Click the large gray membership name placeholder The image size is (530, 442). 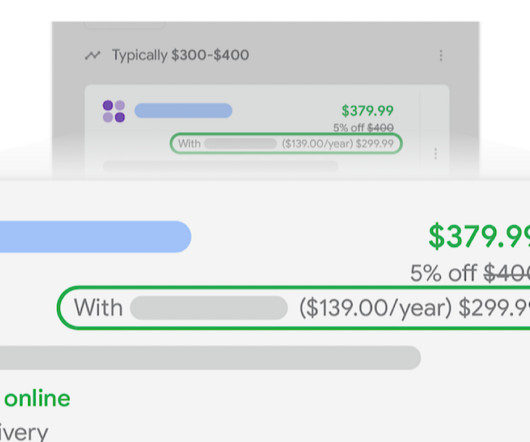click(209, 308)
